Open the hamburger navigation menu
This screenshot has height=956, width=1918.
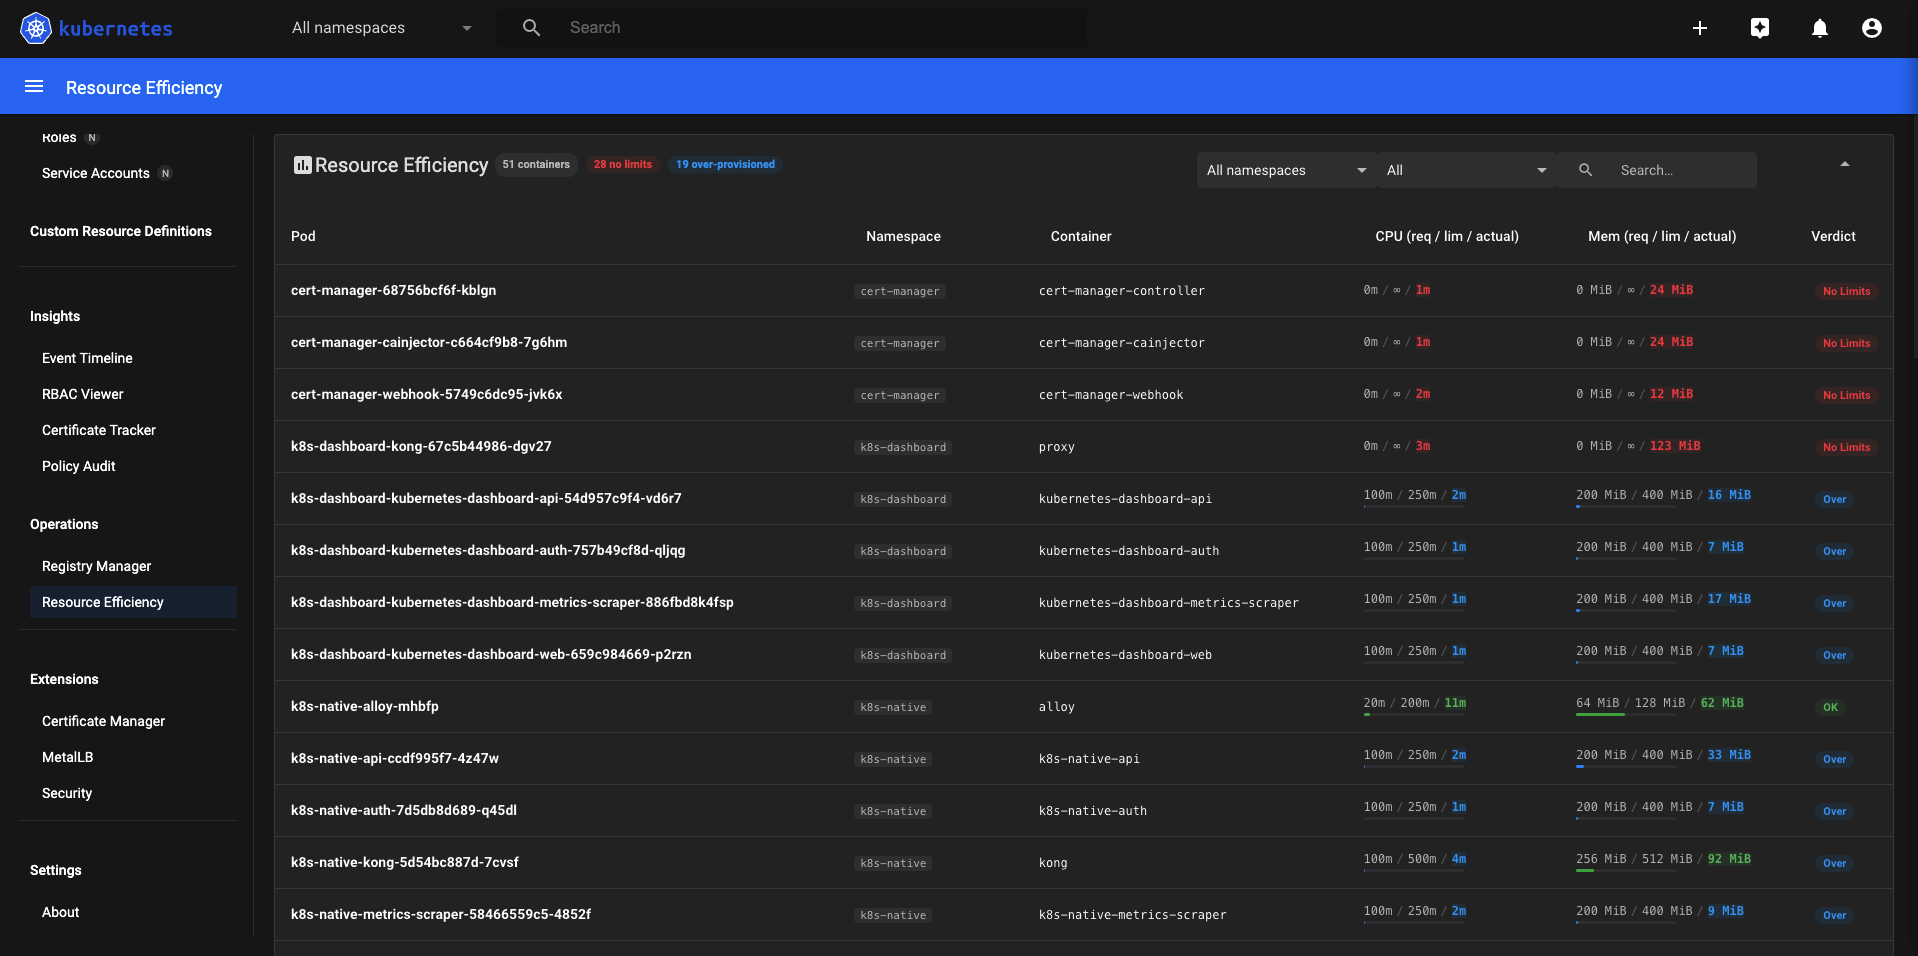[x=34, y=87]
